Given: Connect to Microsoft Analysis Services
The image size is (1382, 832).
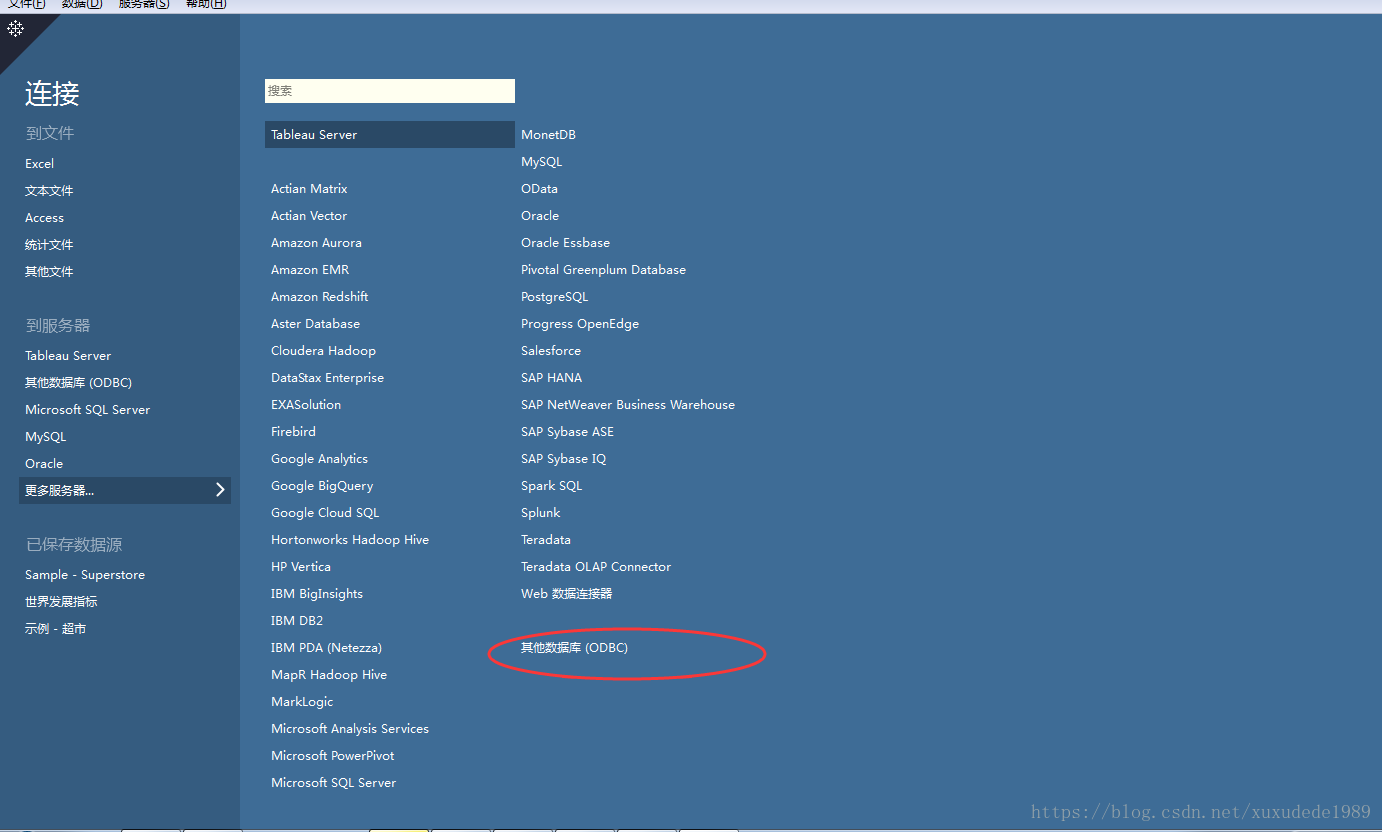Looking at the screenshot, I should pos(350,729).
